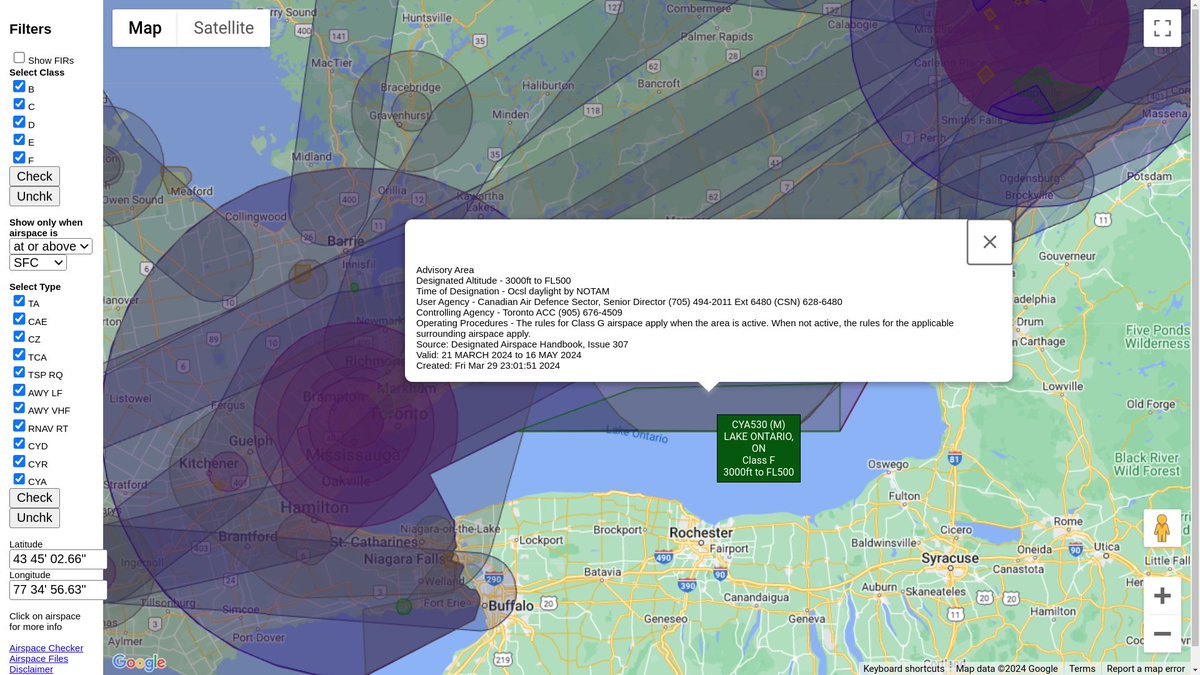Switch to Satellite view tab

coord(224,28)
